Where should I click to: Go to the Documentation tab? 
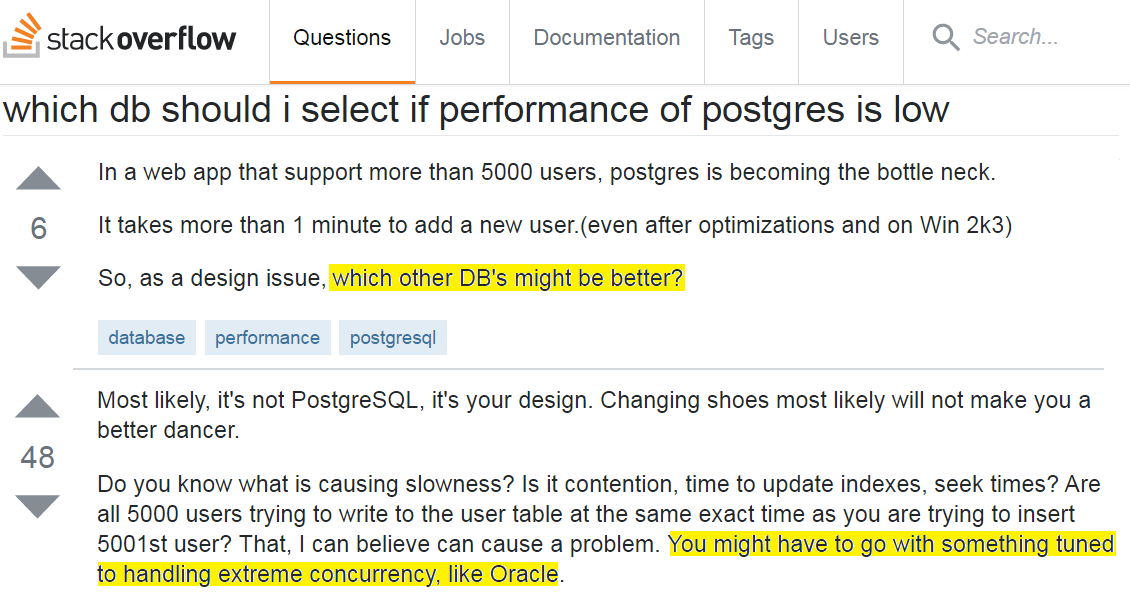(607, 38)
